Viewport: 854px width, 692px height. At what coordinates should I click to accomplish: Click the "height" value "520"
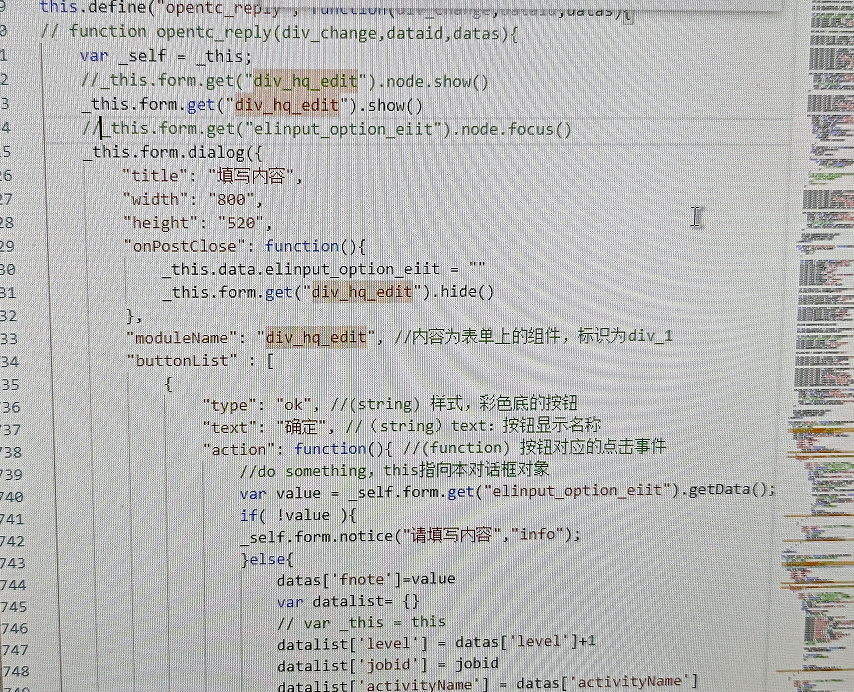click(x=241, y=223)
